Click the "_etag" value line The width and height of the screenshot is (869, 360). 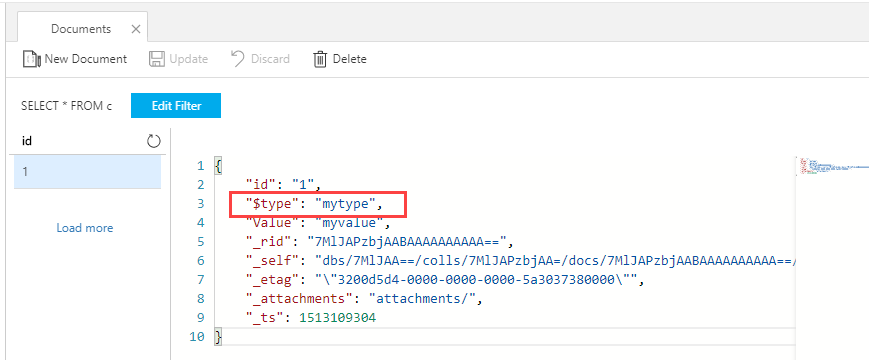point(476,280)
